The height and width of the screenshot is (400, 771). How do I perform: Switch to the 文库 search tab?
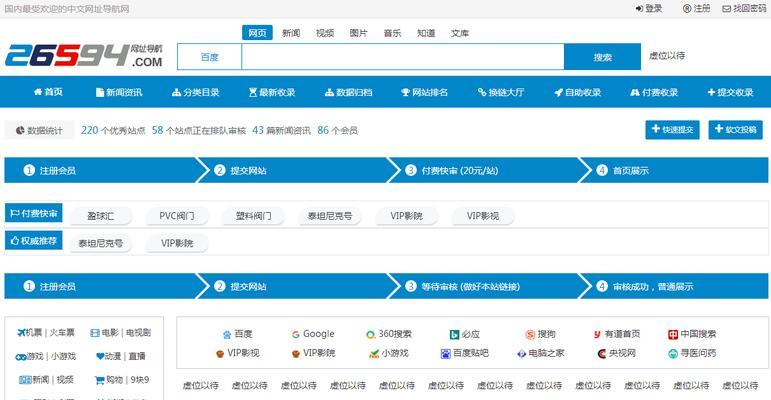(460, 33)
